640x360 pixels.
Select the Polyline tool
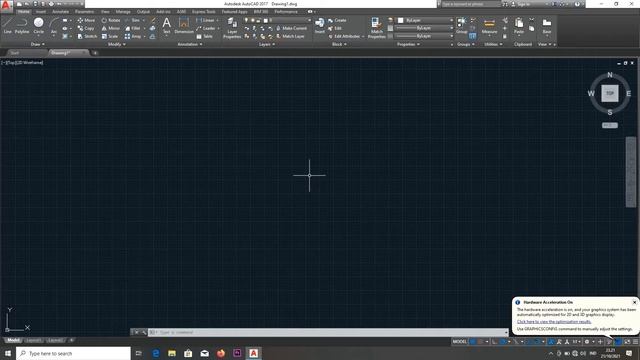[22, 25]
